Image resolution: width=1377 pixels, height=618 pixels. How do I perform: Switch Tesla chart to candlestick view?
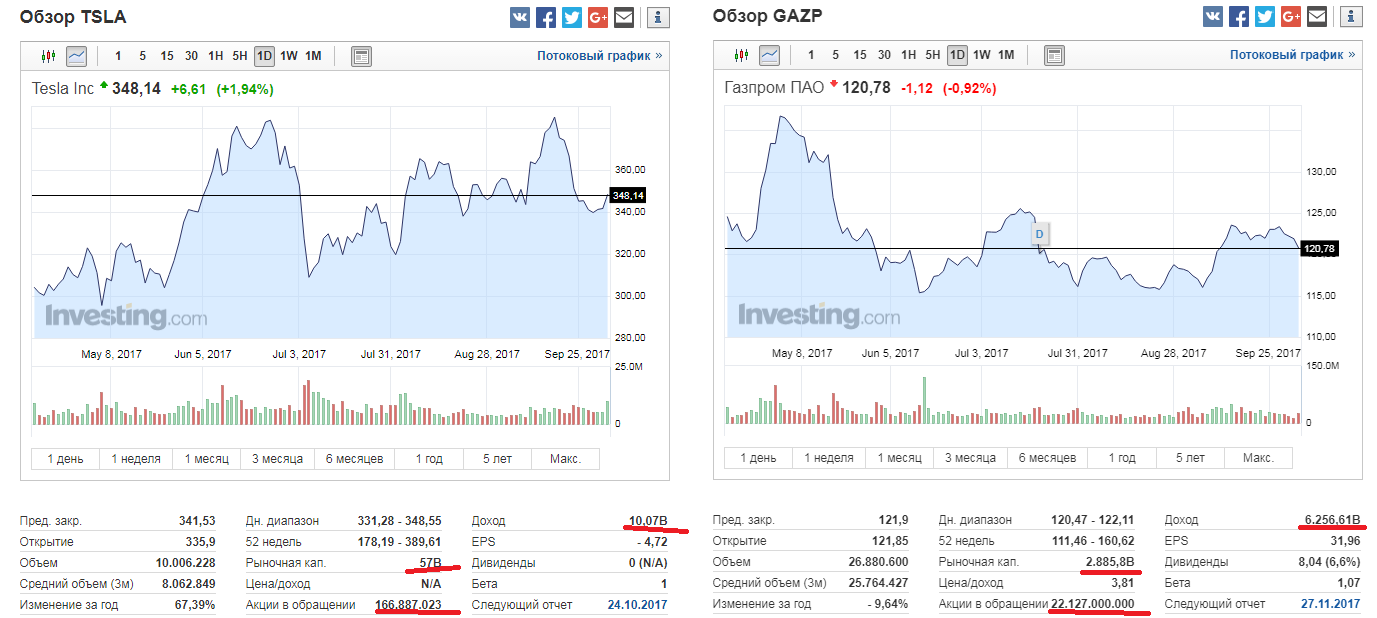[48, 56]
